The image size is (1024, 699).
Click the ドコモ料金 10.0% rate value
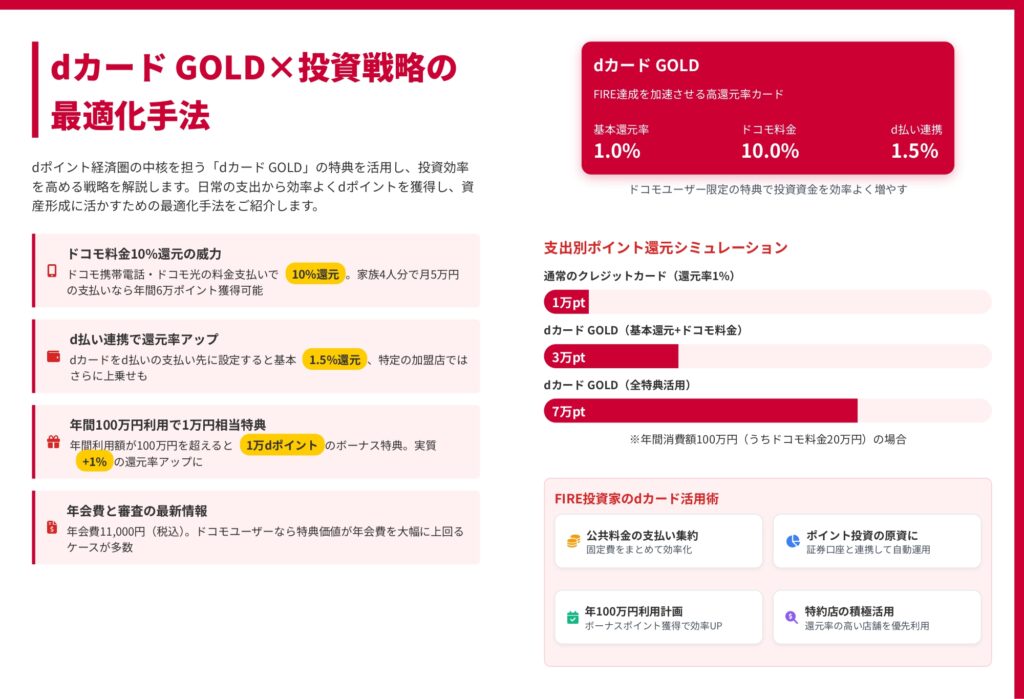(x=769, y=151)
